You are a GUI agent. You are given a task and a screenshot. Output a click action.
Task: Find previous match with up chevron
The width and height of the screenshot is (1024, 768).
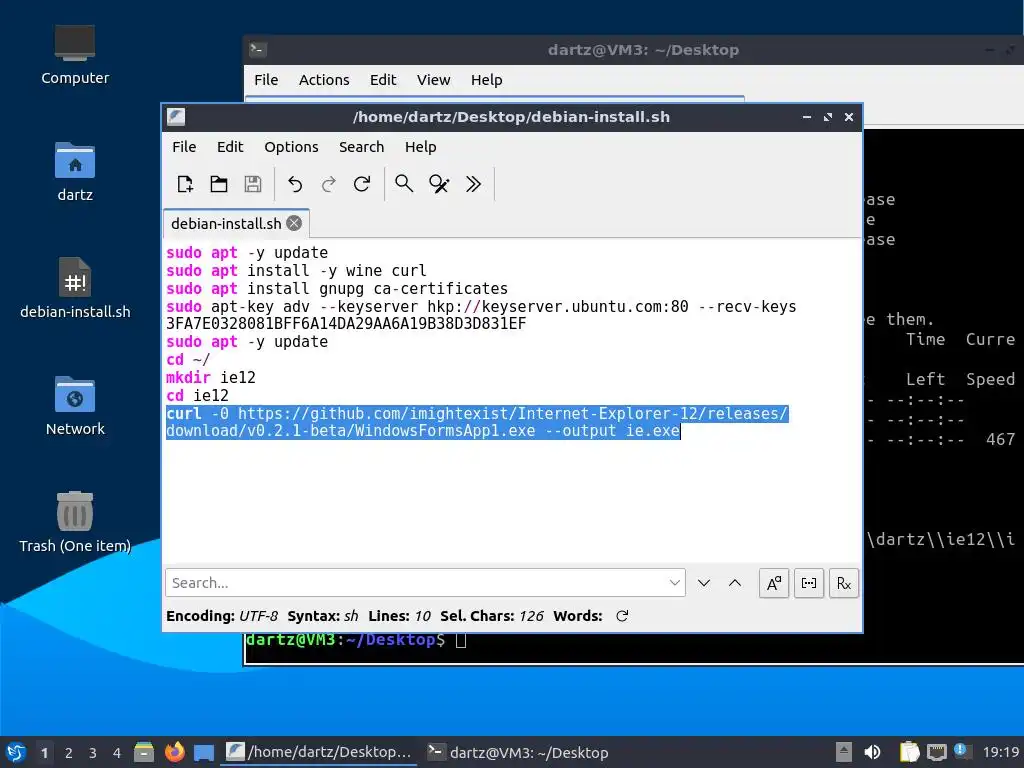[x=735, y=583]
